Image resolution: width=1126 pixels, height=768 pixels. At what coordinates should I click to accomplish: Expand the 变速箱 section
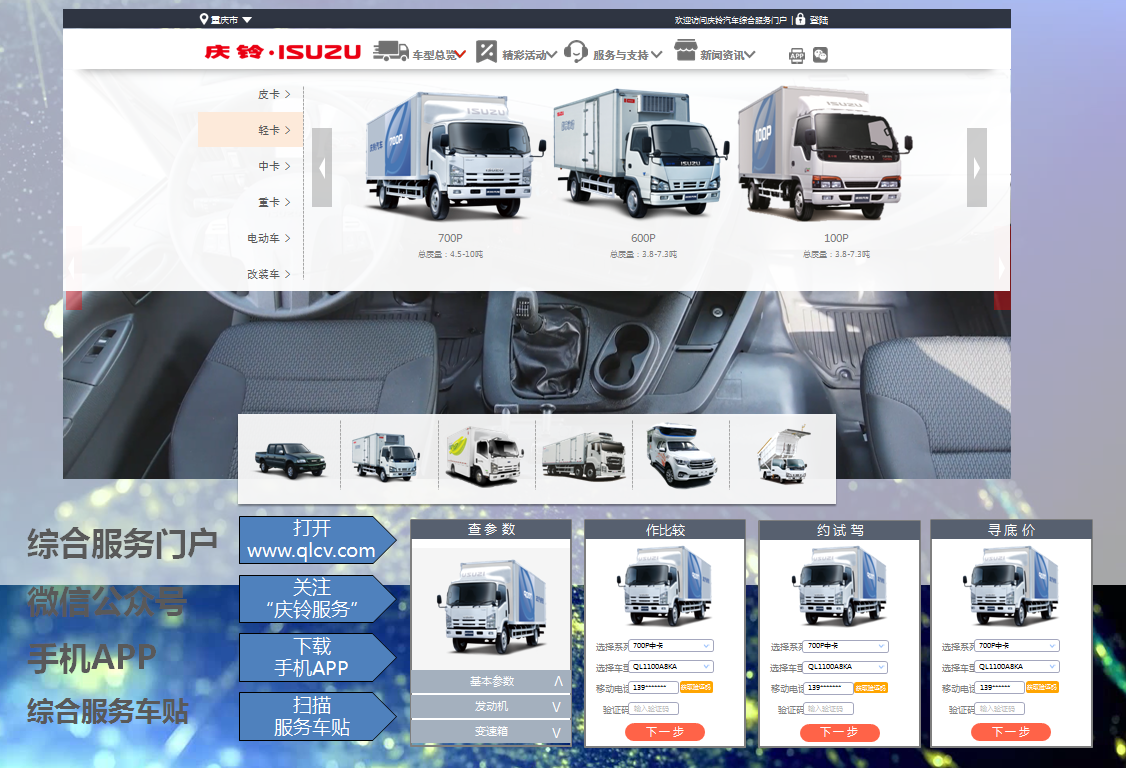[x=491, y=731]
